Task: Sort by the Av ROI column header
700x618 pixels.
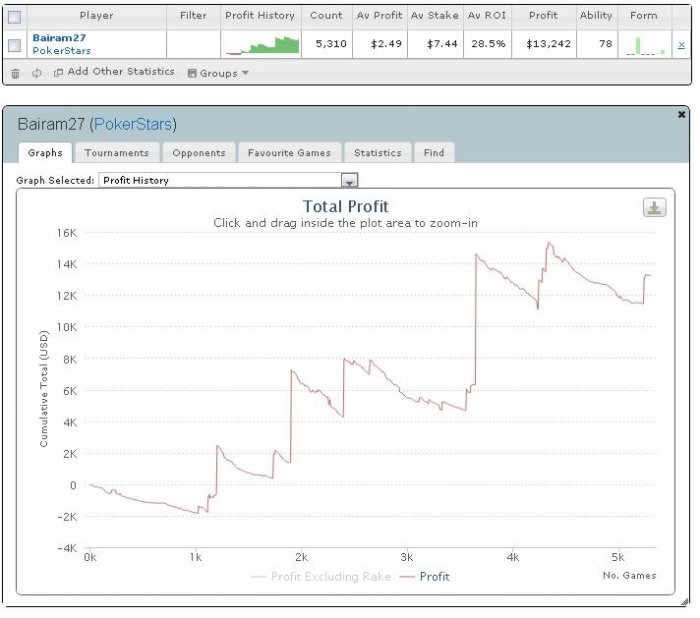Action: (x=487, y=16)
